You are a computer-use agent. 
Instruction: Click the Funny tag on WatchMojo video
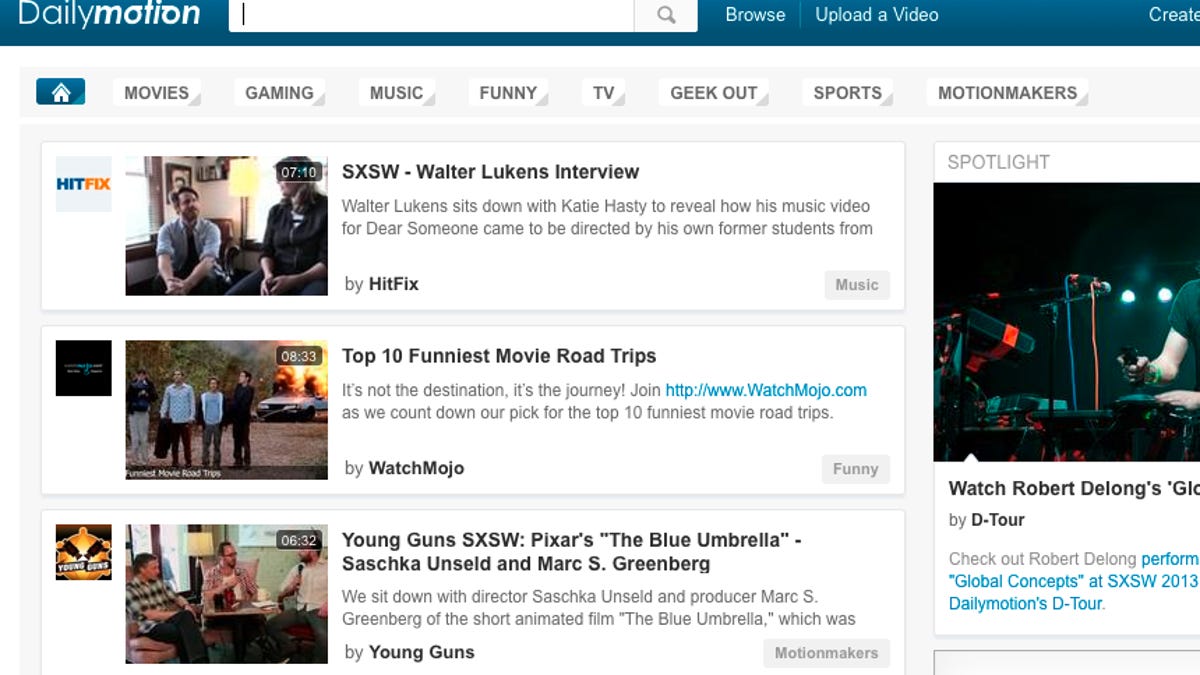click(855, 469)
